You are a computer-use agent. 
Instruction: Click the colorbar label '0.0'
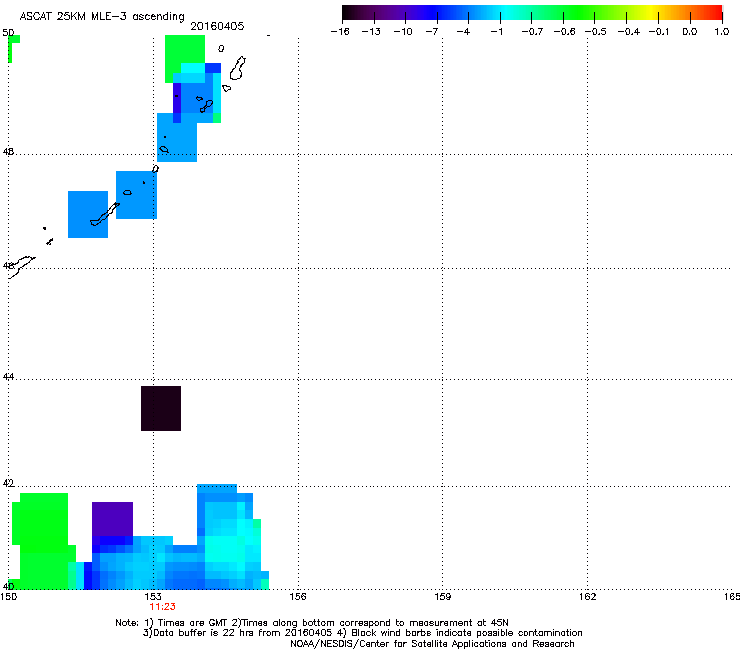[690, 32]
